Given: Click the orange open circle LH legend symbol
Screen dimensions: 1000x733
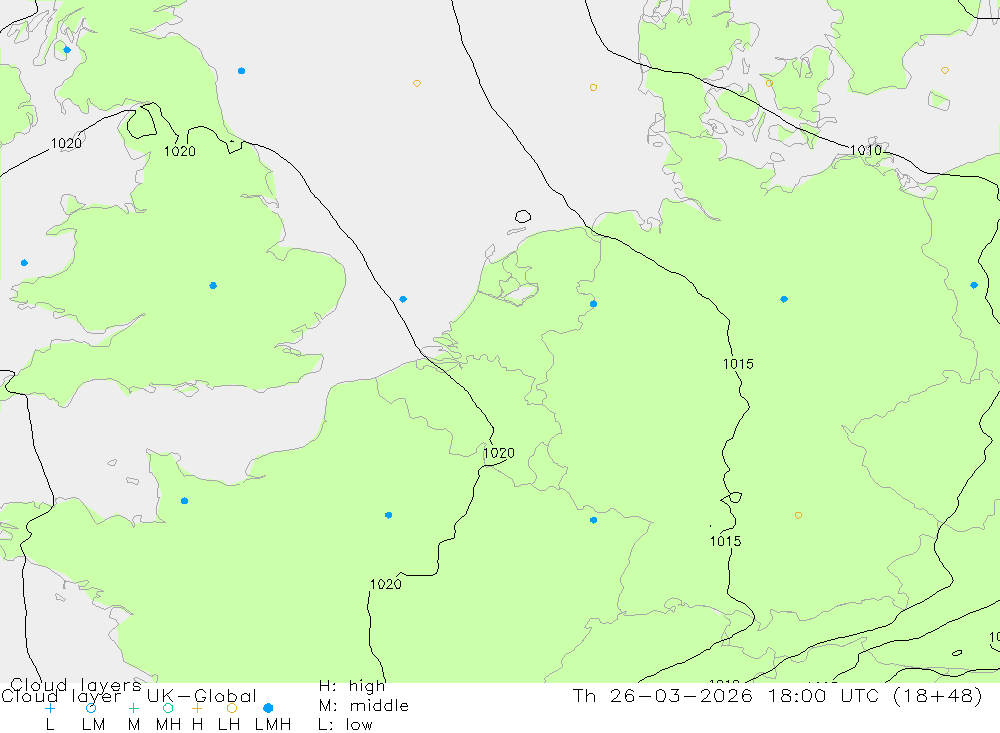Looking at the screenshot, I should pos(232,708).
